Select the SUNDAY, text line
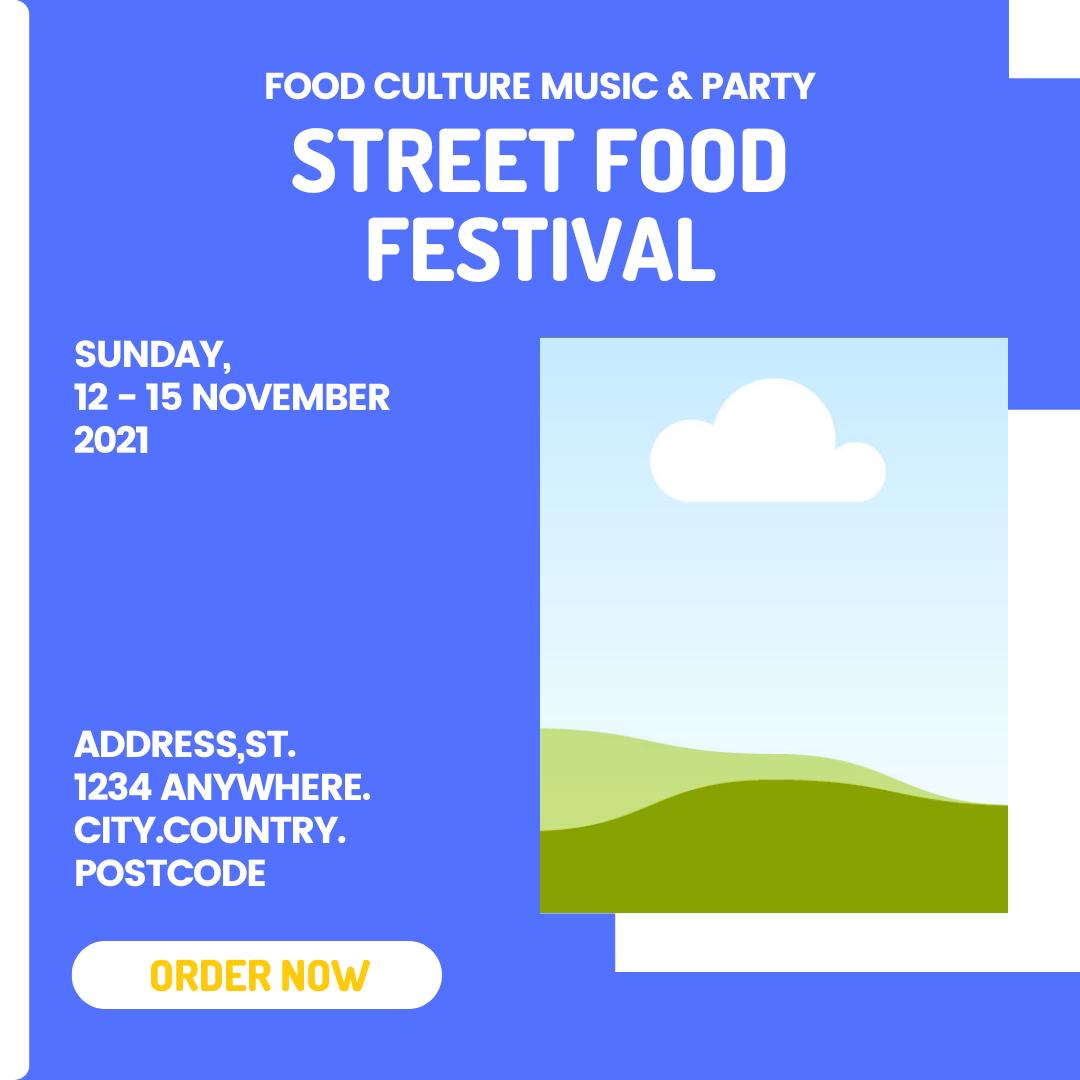Screen dimensions: 1080x1080 152,354
